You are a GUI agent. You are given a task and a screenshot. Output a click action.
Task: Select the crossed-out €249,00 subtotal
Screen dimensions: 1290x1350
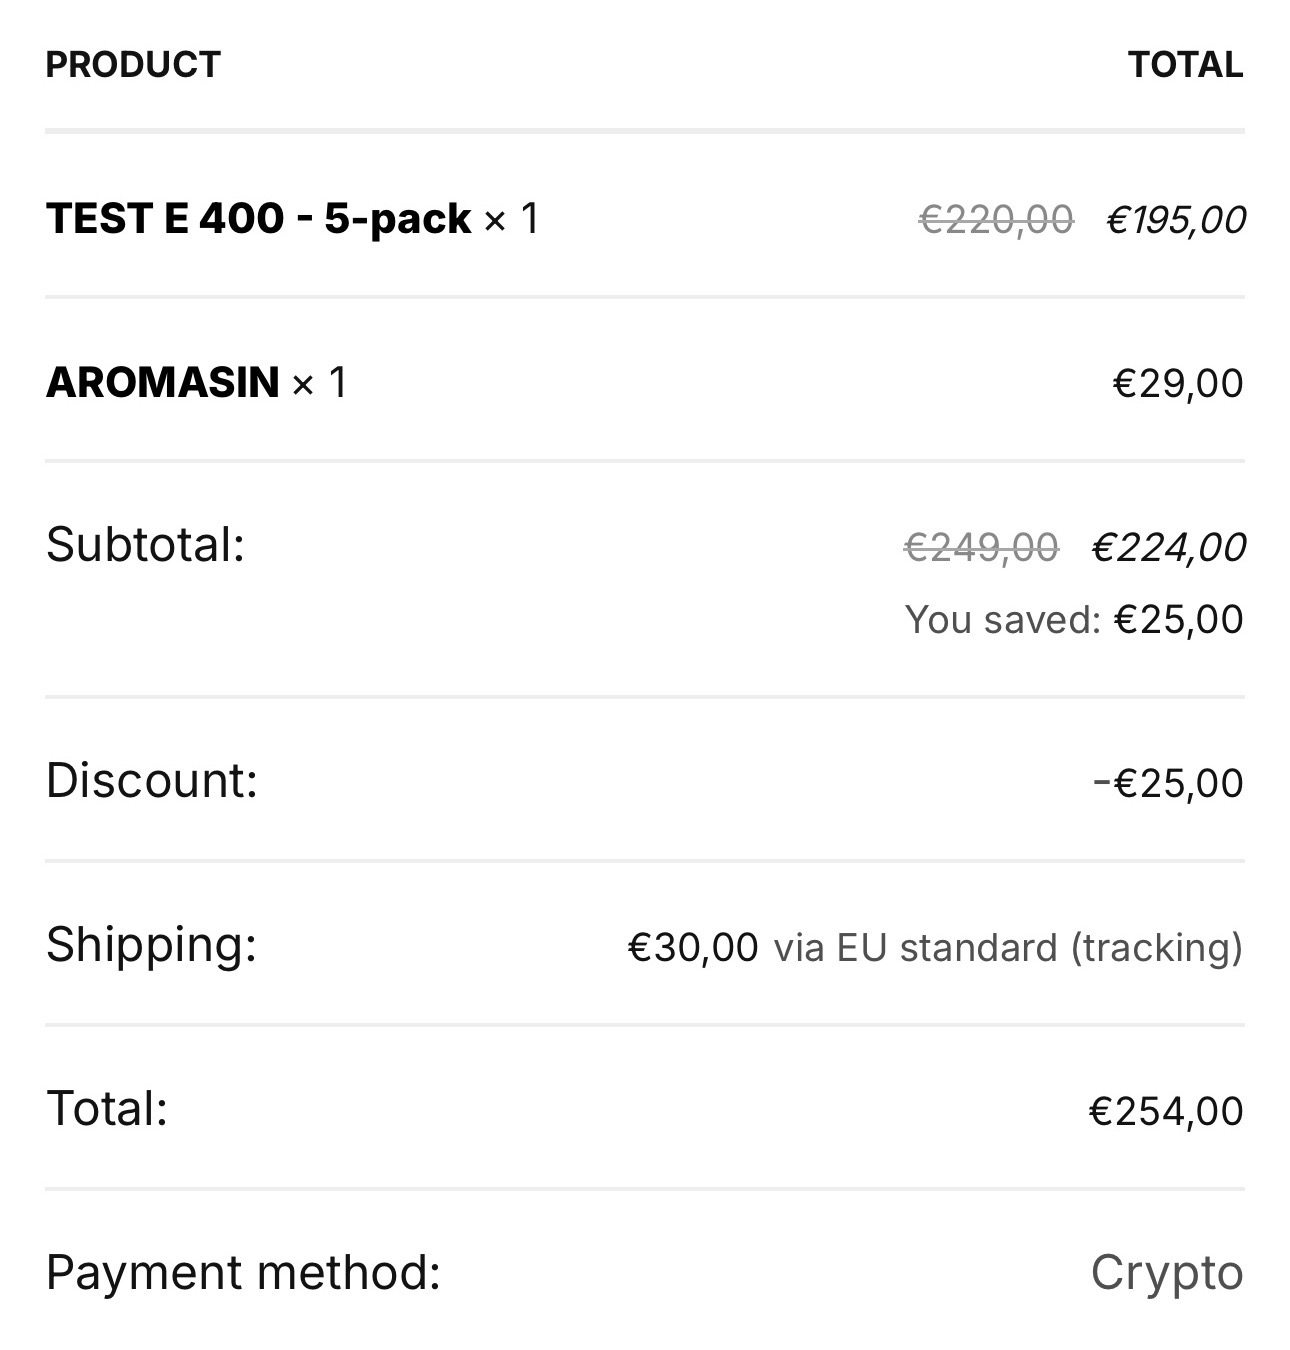click(x=980, y=547)
